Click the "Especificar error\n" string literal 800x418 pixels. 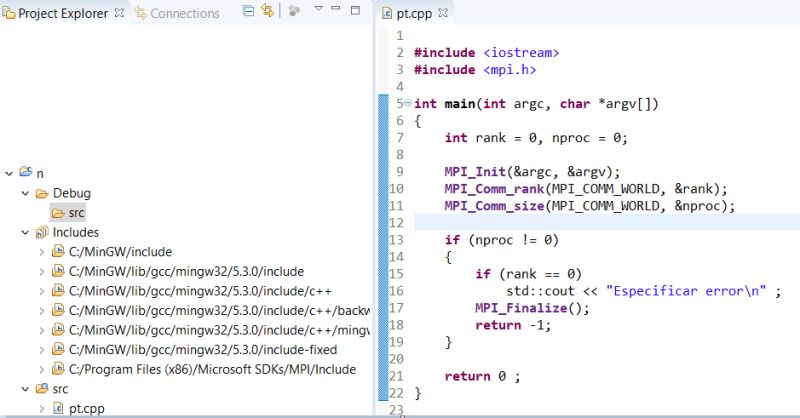(686, 291)
